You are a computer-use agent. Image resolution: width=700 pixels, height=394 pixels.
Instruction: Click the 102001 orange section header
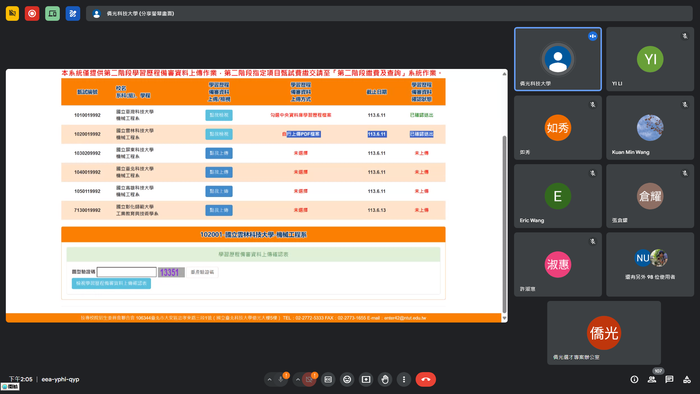[x=253, y=234]
